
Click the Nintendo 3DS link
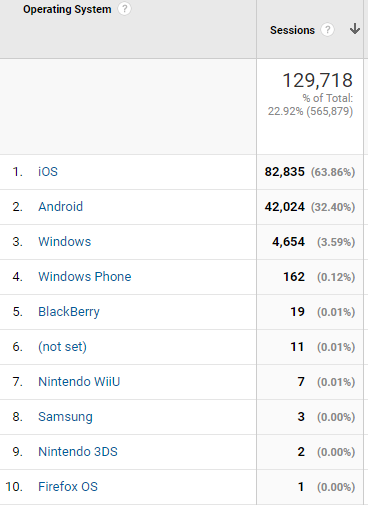78,452
